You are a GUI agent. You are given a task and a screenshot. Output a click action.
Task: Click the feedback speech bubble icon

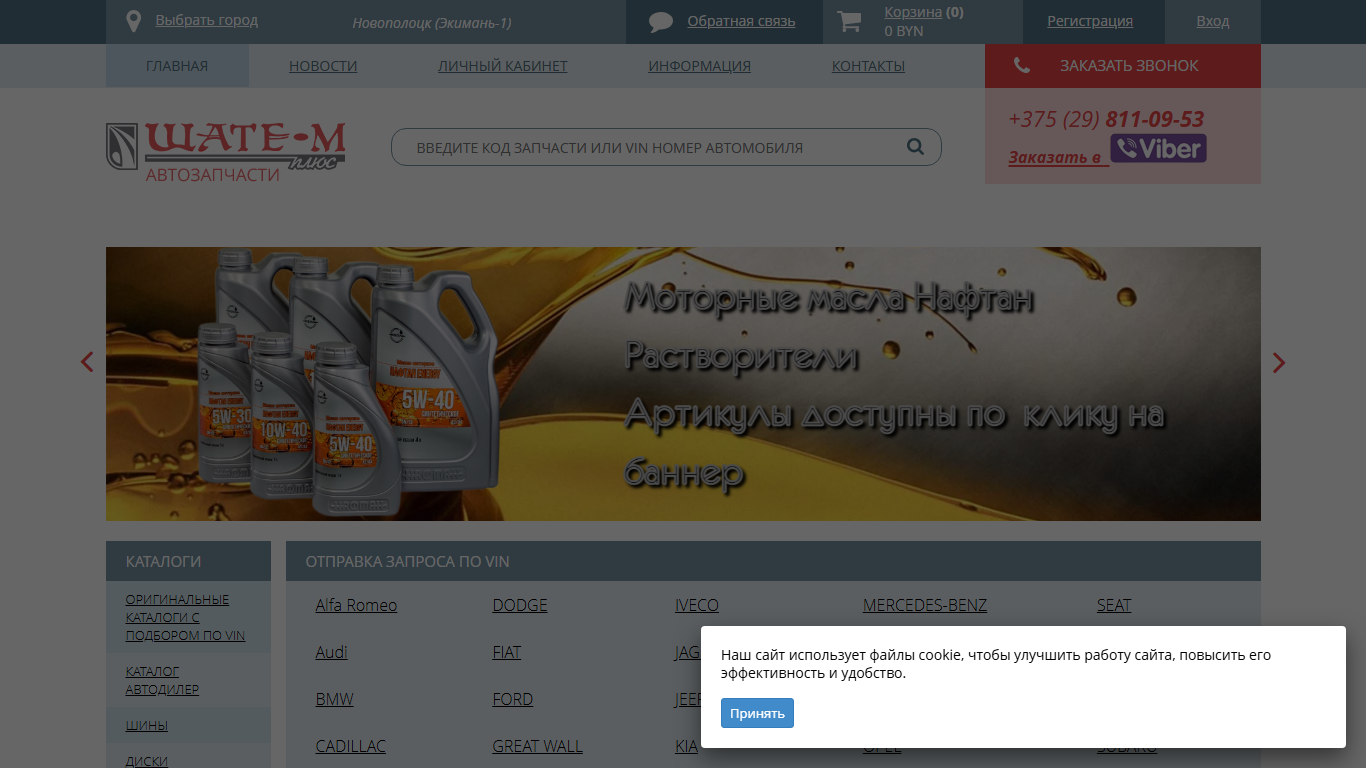click(x=661, y=22)
